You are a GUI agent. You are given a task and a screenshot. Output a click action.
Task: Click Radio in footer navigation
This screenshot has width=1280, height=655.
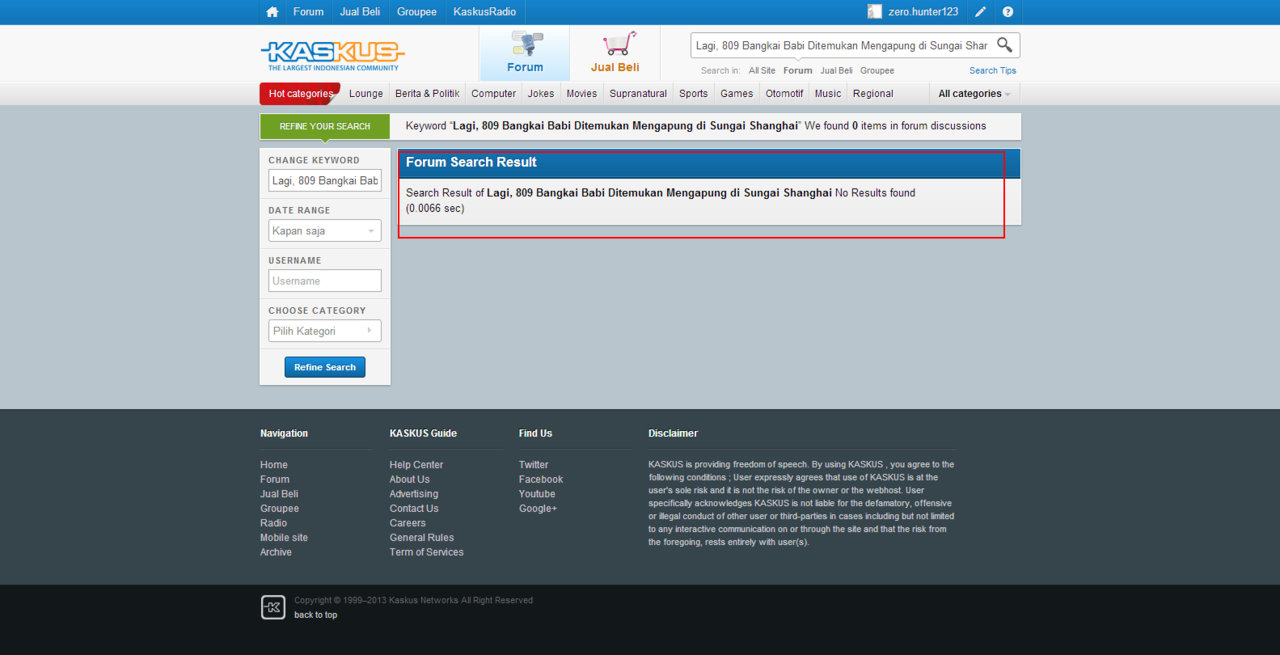[x=274, y=523]
